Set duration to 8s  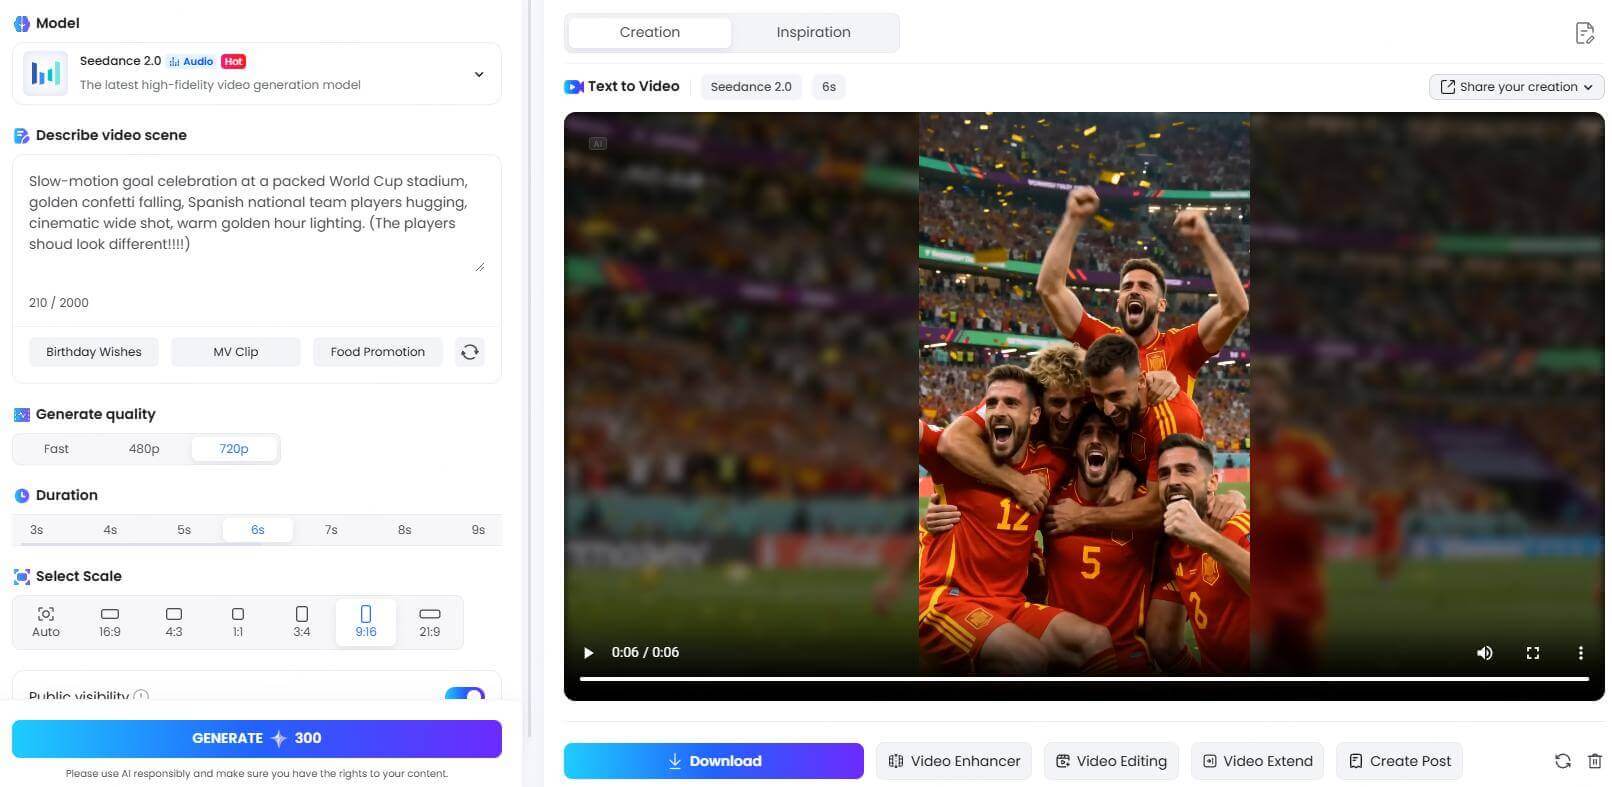click(405, 530)
